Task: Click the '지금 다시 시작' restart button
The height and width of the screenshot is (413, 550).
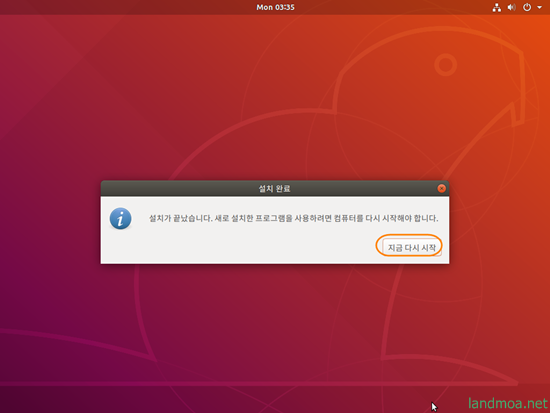Action: click(411, 247)
